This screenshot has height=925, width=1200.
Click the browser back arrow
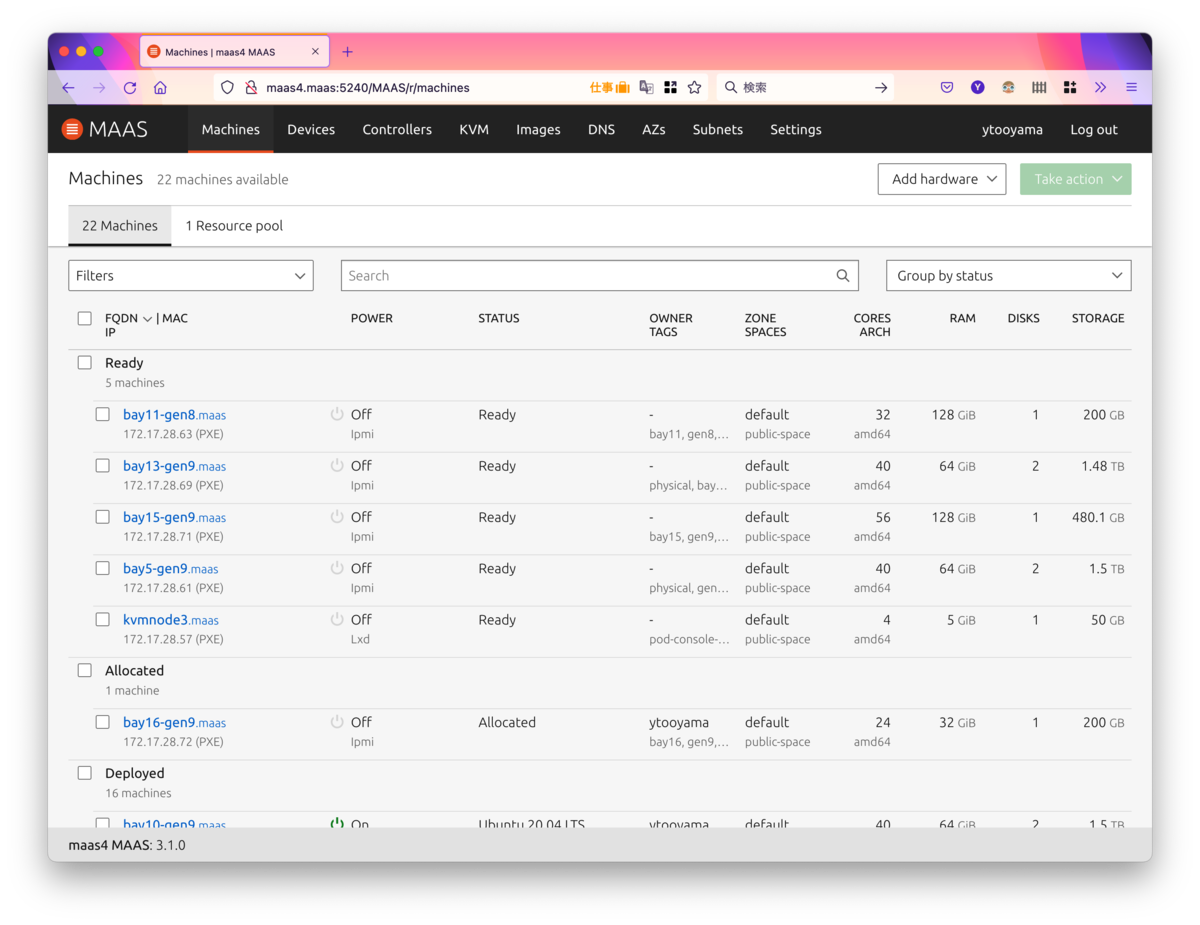coord(68,88)
